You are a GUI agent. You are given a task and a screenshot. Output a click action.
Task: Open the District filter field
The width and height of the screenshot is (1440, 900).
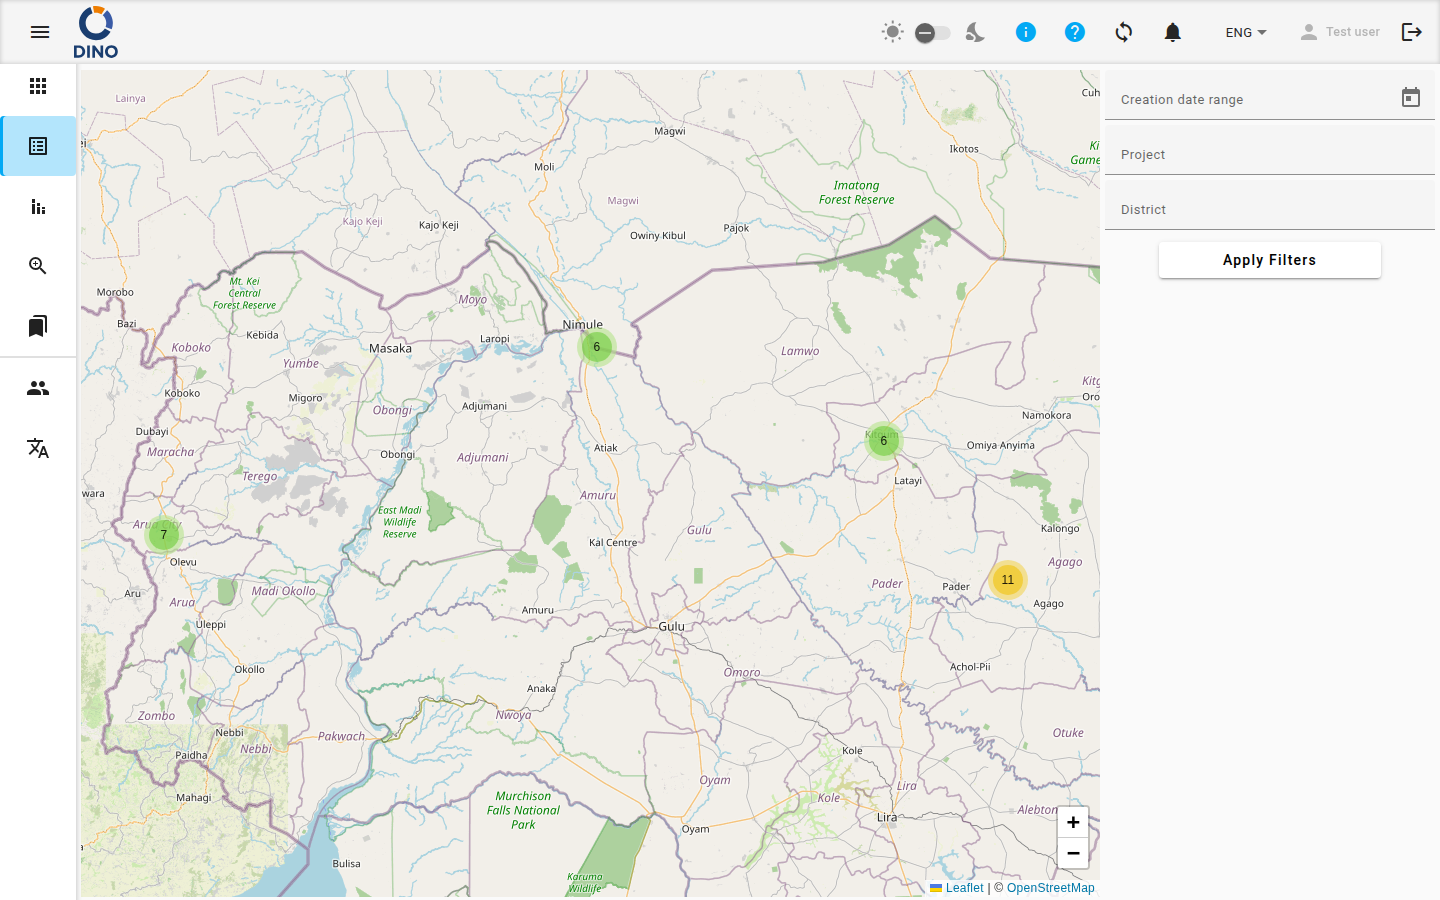1270,207
